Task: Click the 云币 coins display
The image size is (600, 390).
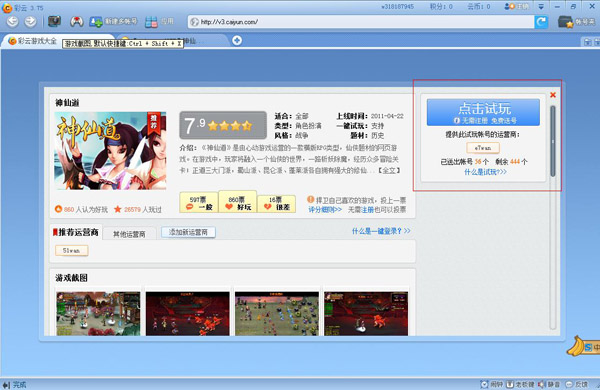Action: pos(479,7)
